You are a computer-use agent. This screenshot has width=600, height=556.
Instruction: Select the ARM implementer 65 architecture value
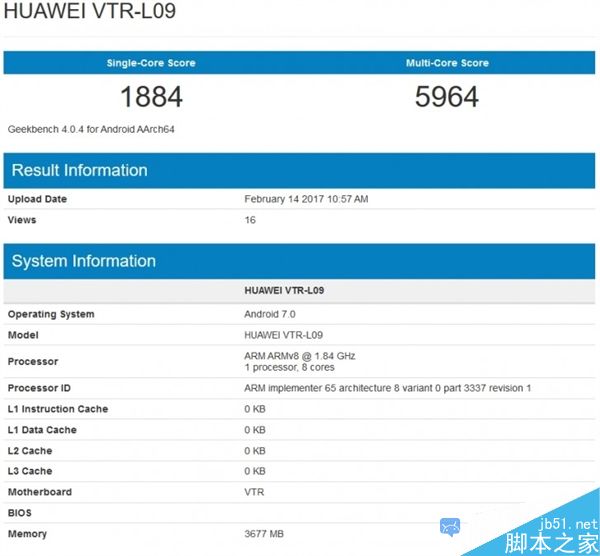coord(388,388)
